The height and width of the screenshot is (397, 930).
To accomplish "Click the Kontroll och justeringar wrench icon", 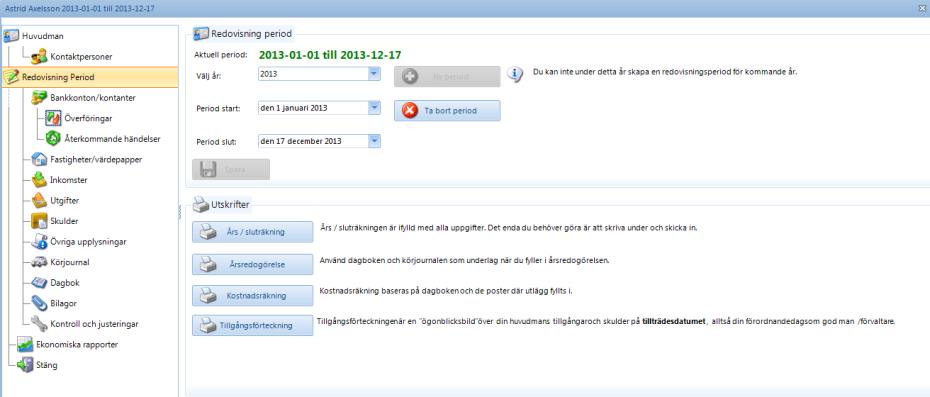I will 39,324.
